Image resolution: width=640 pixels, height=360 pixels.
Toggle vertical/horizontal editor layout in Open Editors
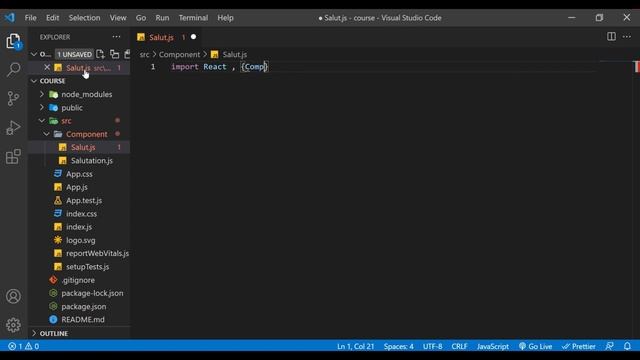point(115,54)
